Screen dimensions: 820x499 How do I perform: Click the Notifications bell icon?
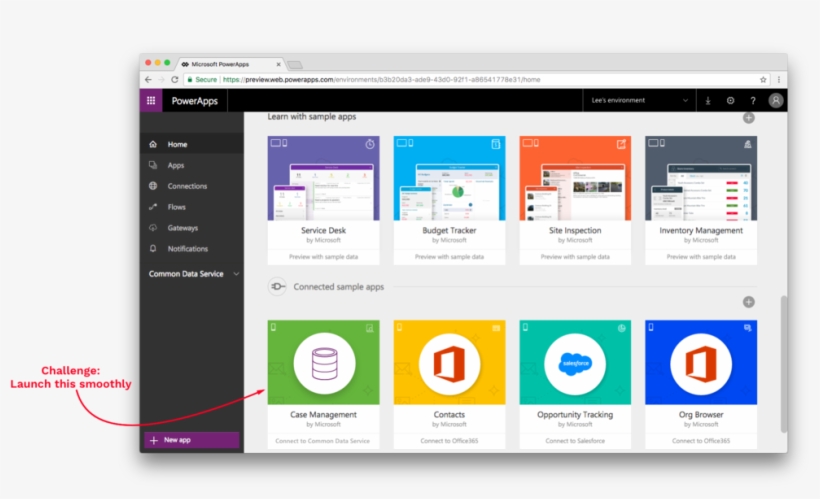point(153,249)
